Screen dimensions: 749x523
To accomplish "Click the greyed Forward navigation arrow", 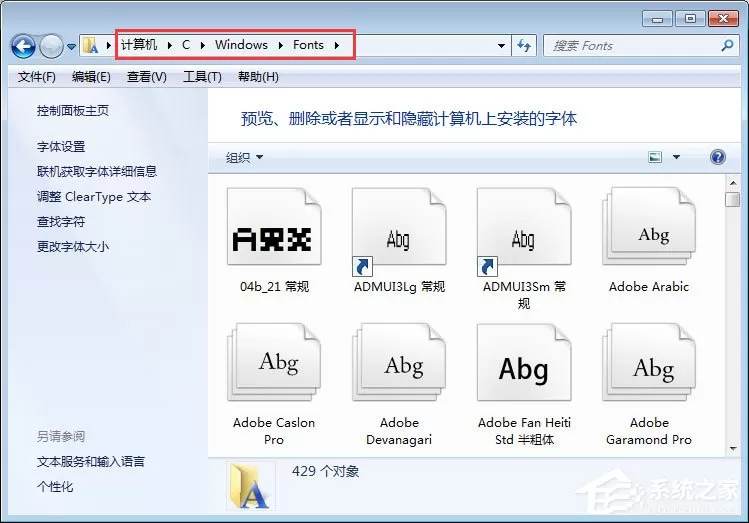I will pyautogui.click(x=51, y=46).
